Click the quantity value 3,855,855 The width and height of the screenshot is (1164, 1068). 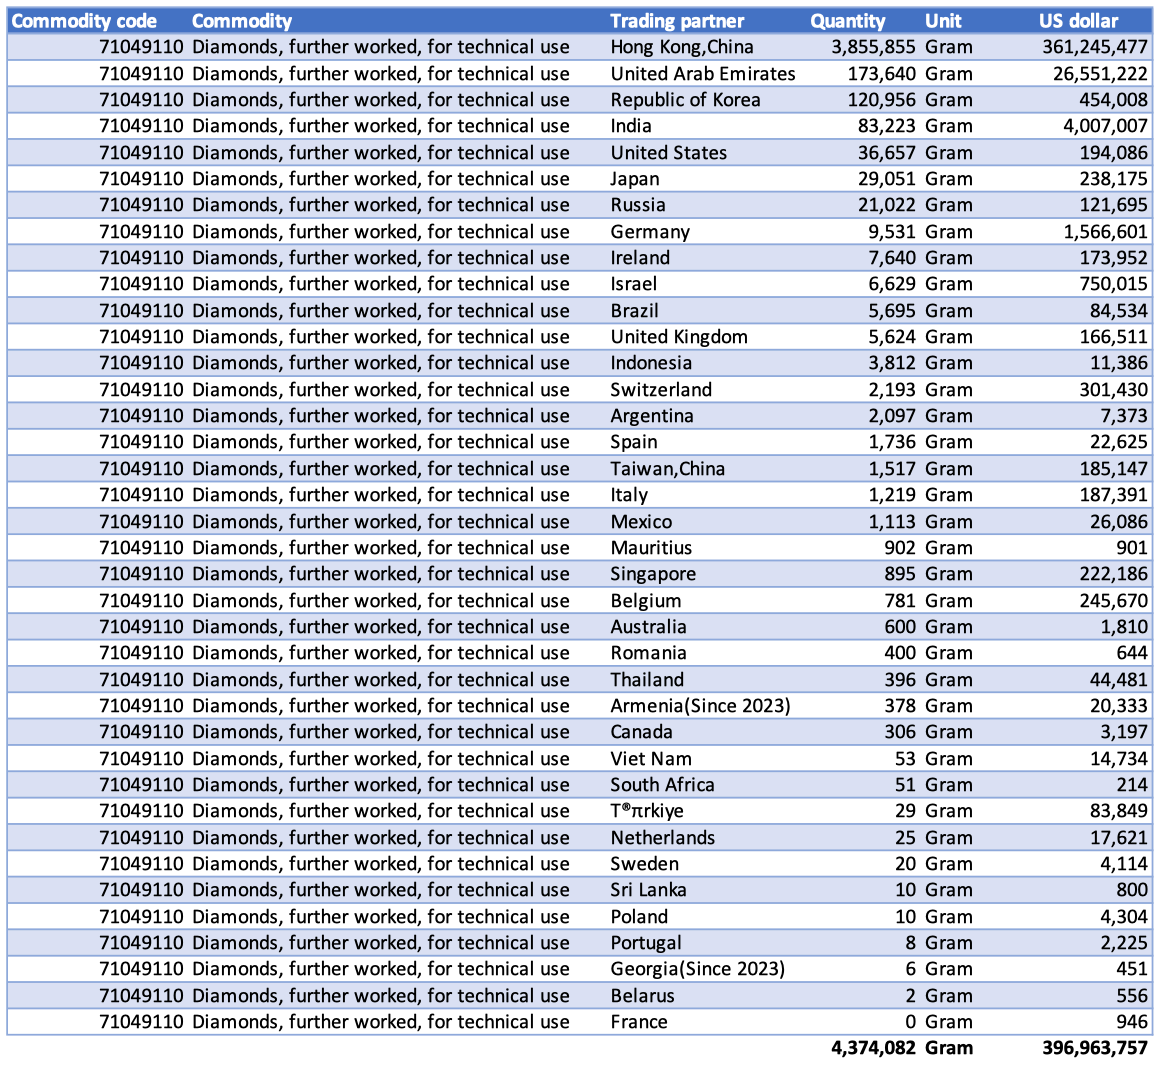click(x=873, y=47)
